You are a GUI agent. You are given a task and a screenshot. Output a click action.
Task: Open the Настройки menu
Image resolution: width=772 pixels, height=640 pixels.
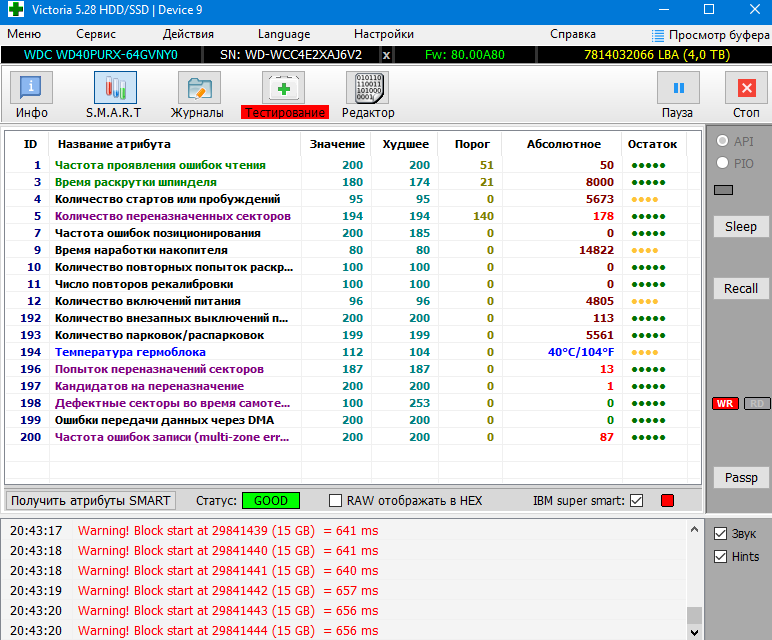[x=384, y=34]
